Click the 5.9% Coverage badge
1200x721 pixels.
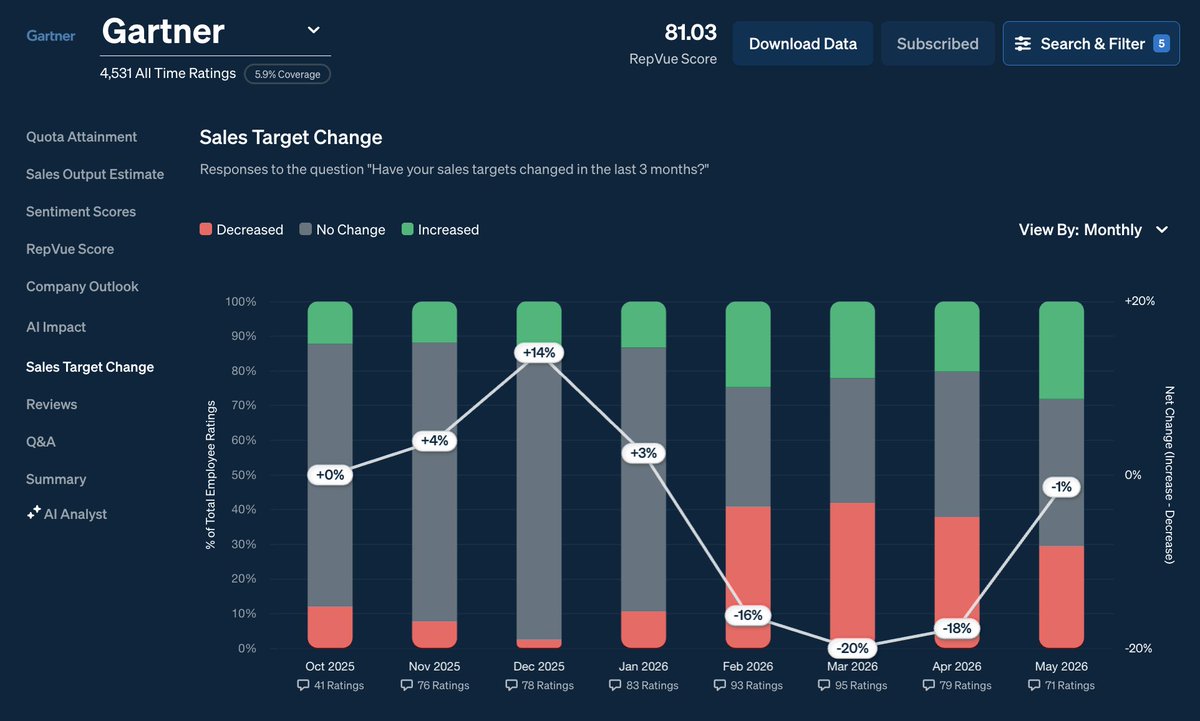coord(287,73)
